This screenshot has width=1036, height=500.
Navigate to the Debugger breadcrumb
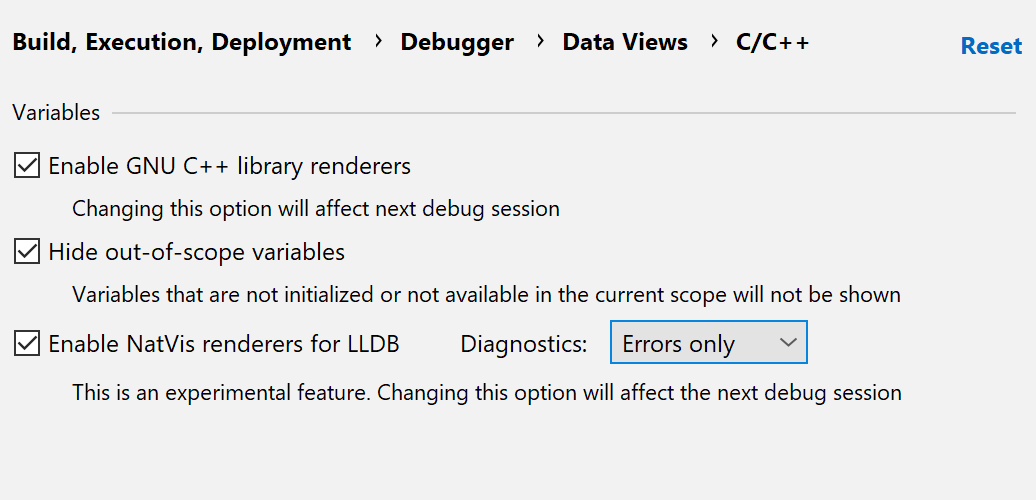457,42
